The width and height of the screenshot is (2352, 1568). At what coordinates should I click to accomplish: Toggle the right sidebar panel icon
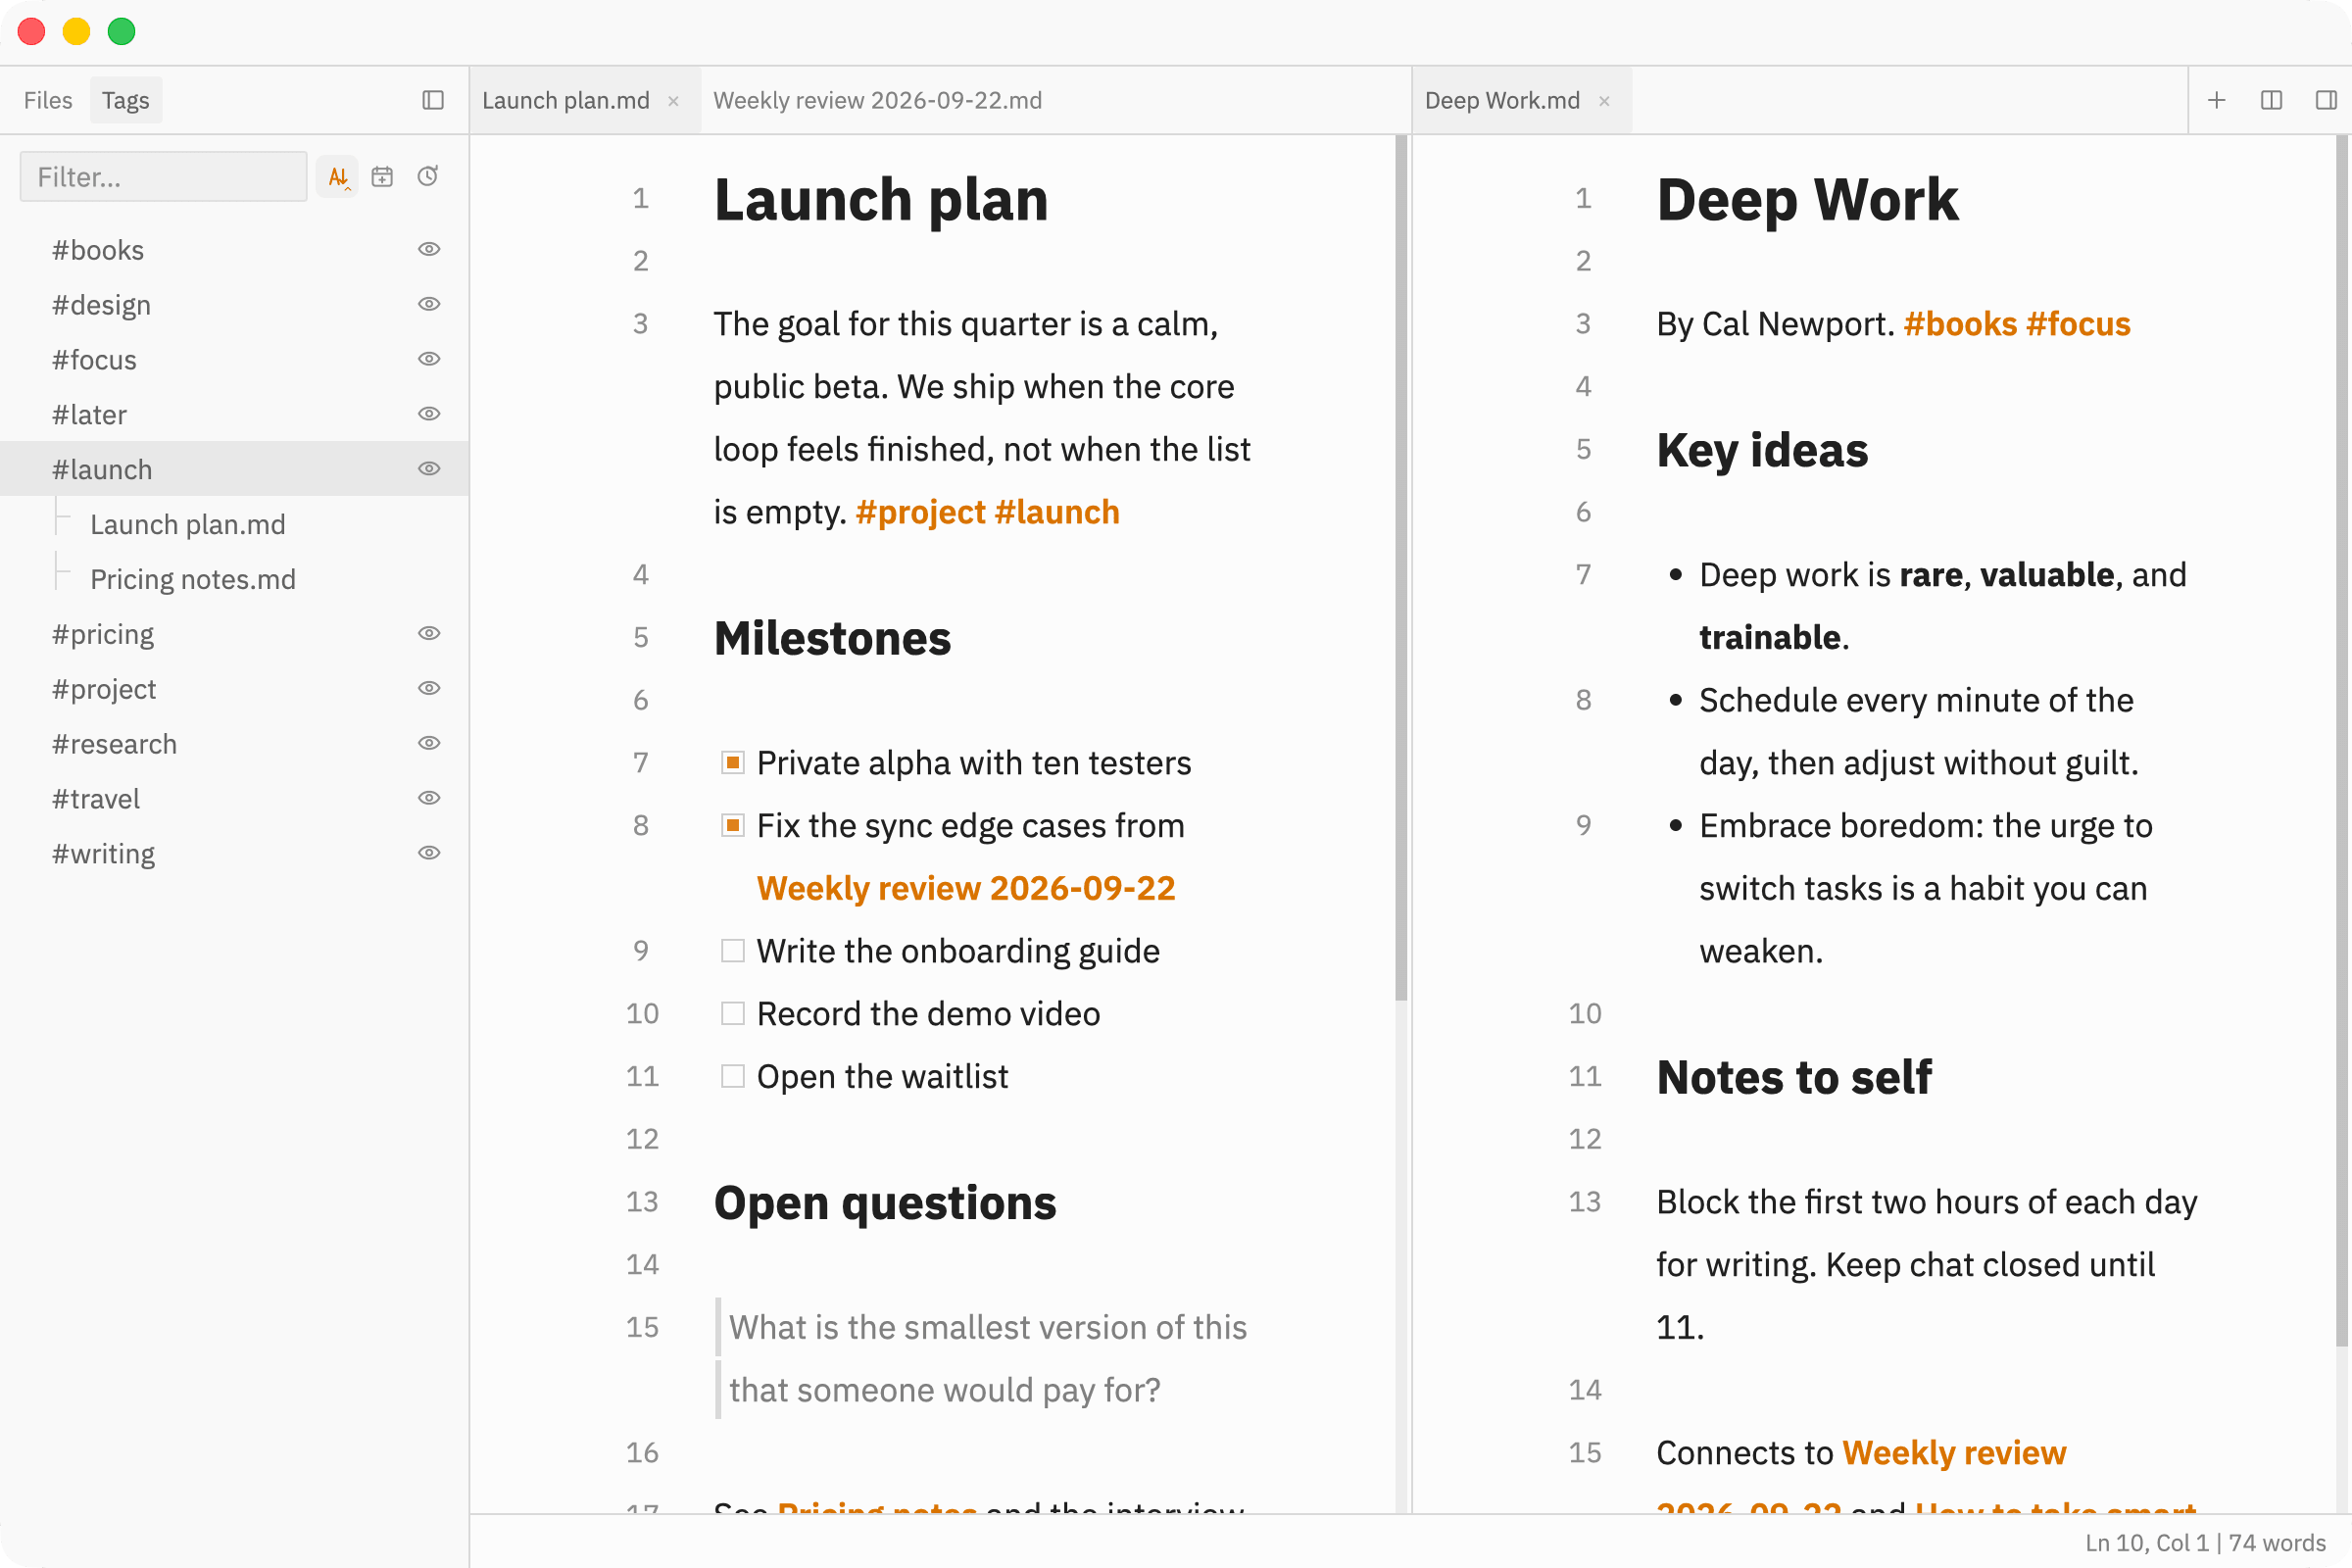pos(2326,100)
